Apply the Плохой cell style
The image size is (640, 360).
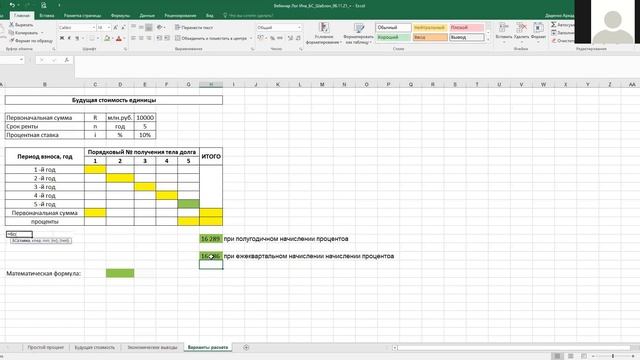(x=467, y=28)
